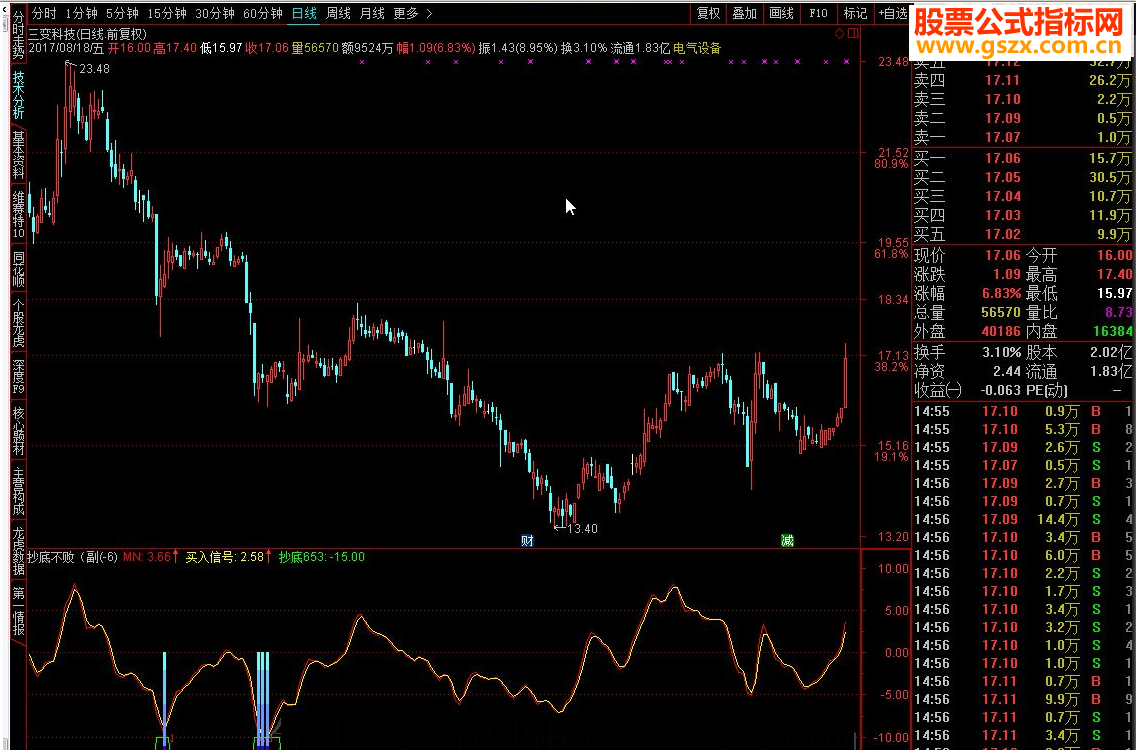Switch to 月线 monthly chart
This screenshot has height=750, width=1136.
(x=372, y=13)
